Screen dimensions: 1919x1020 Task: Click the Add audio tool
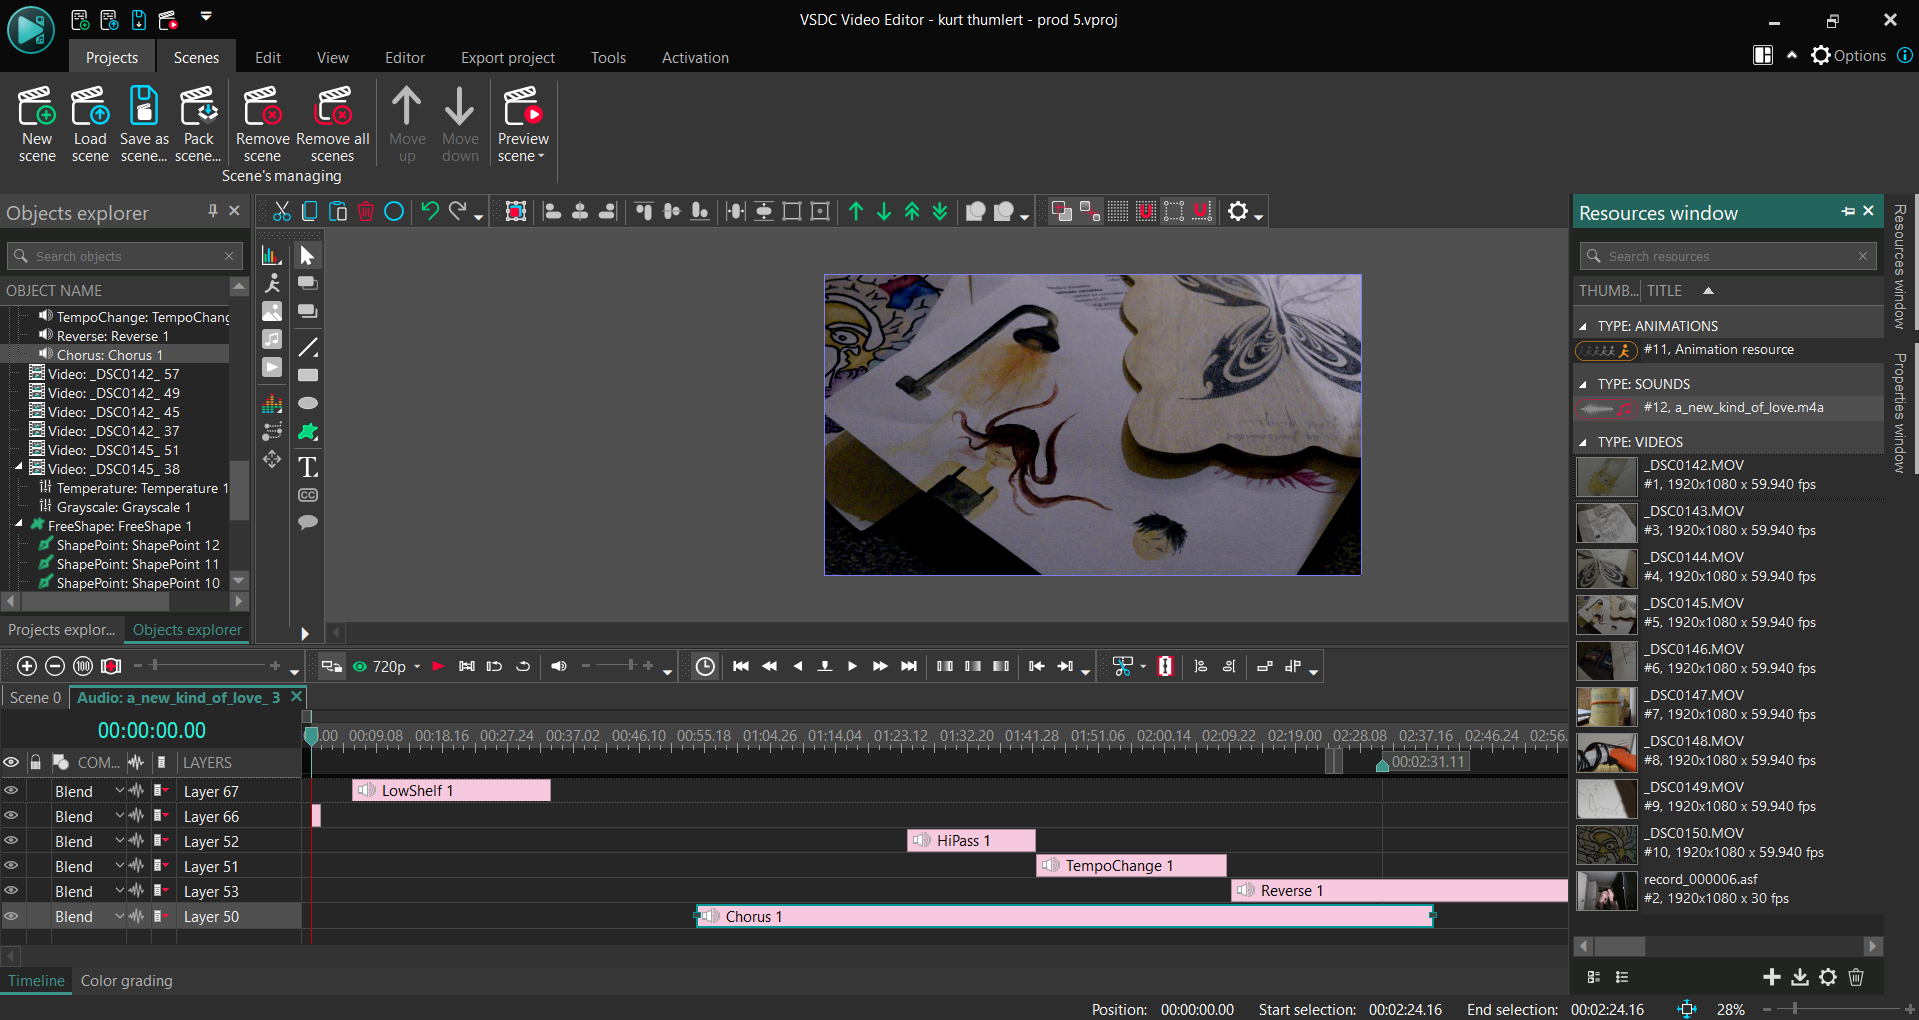(x=272, y=339)
